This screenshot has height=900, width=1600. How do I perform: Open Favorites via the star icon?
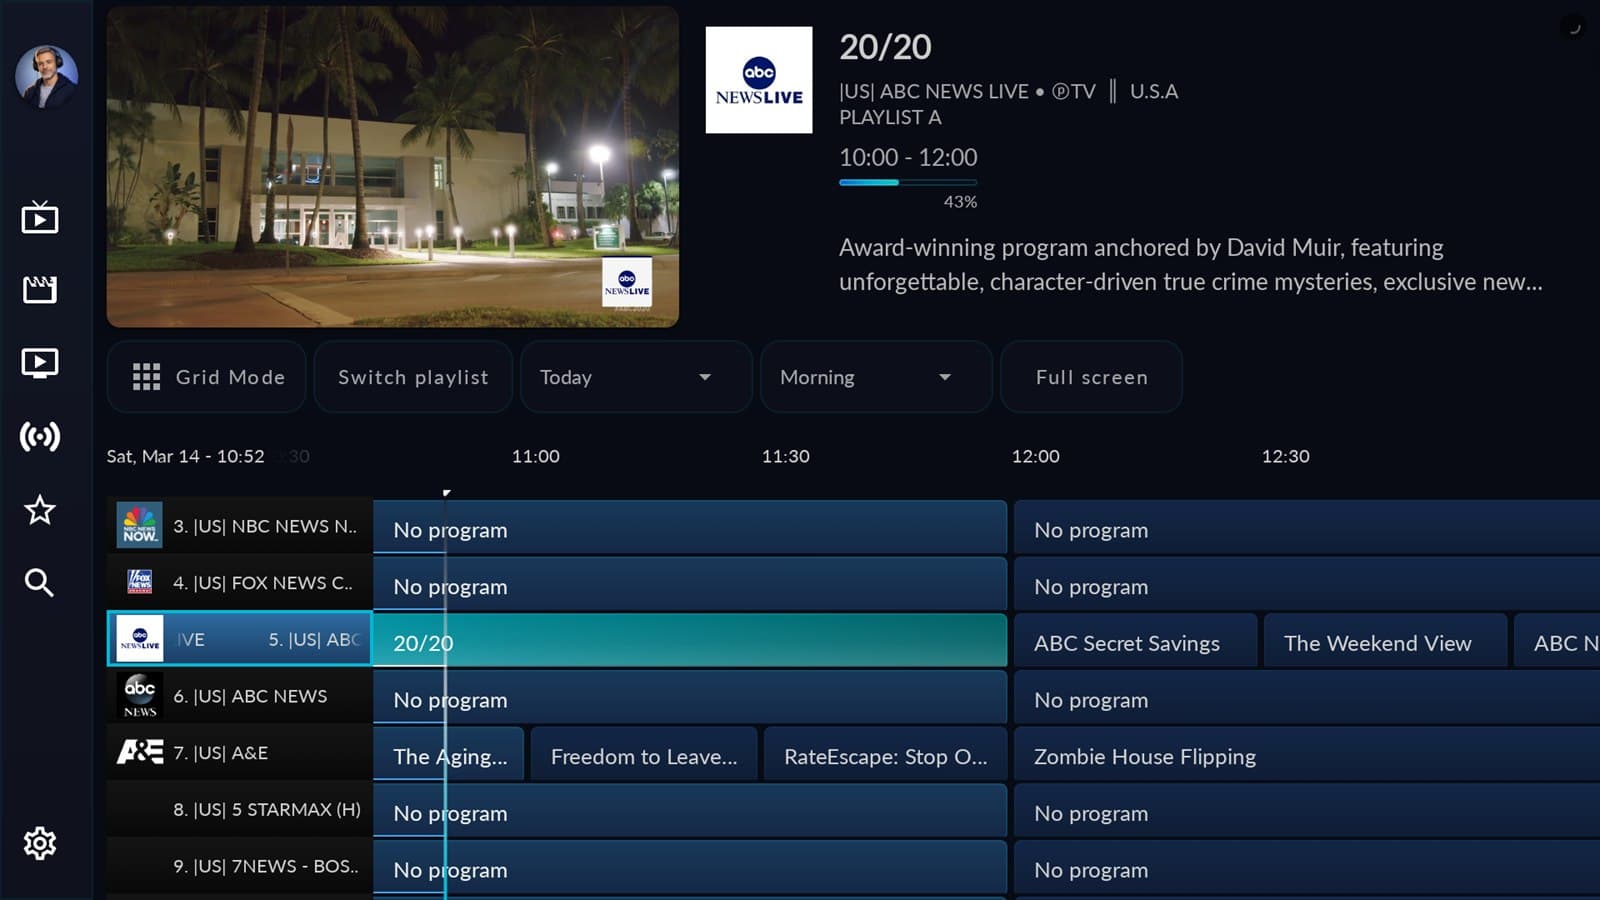tap(40, 511)
